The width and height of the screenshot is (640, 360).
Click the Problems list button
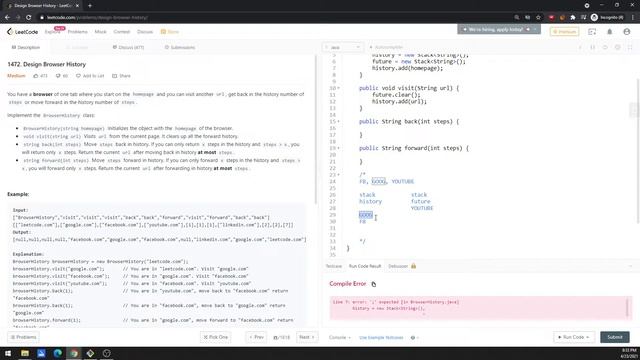[23, 337]
